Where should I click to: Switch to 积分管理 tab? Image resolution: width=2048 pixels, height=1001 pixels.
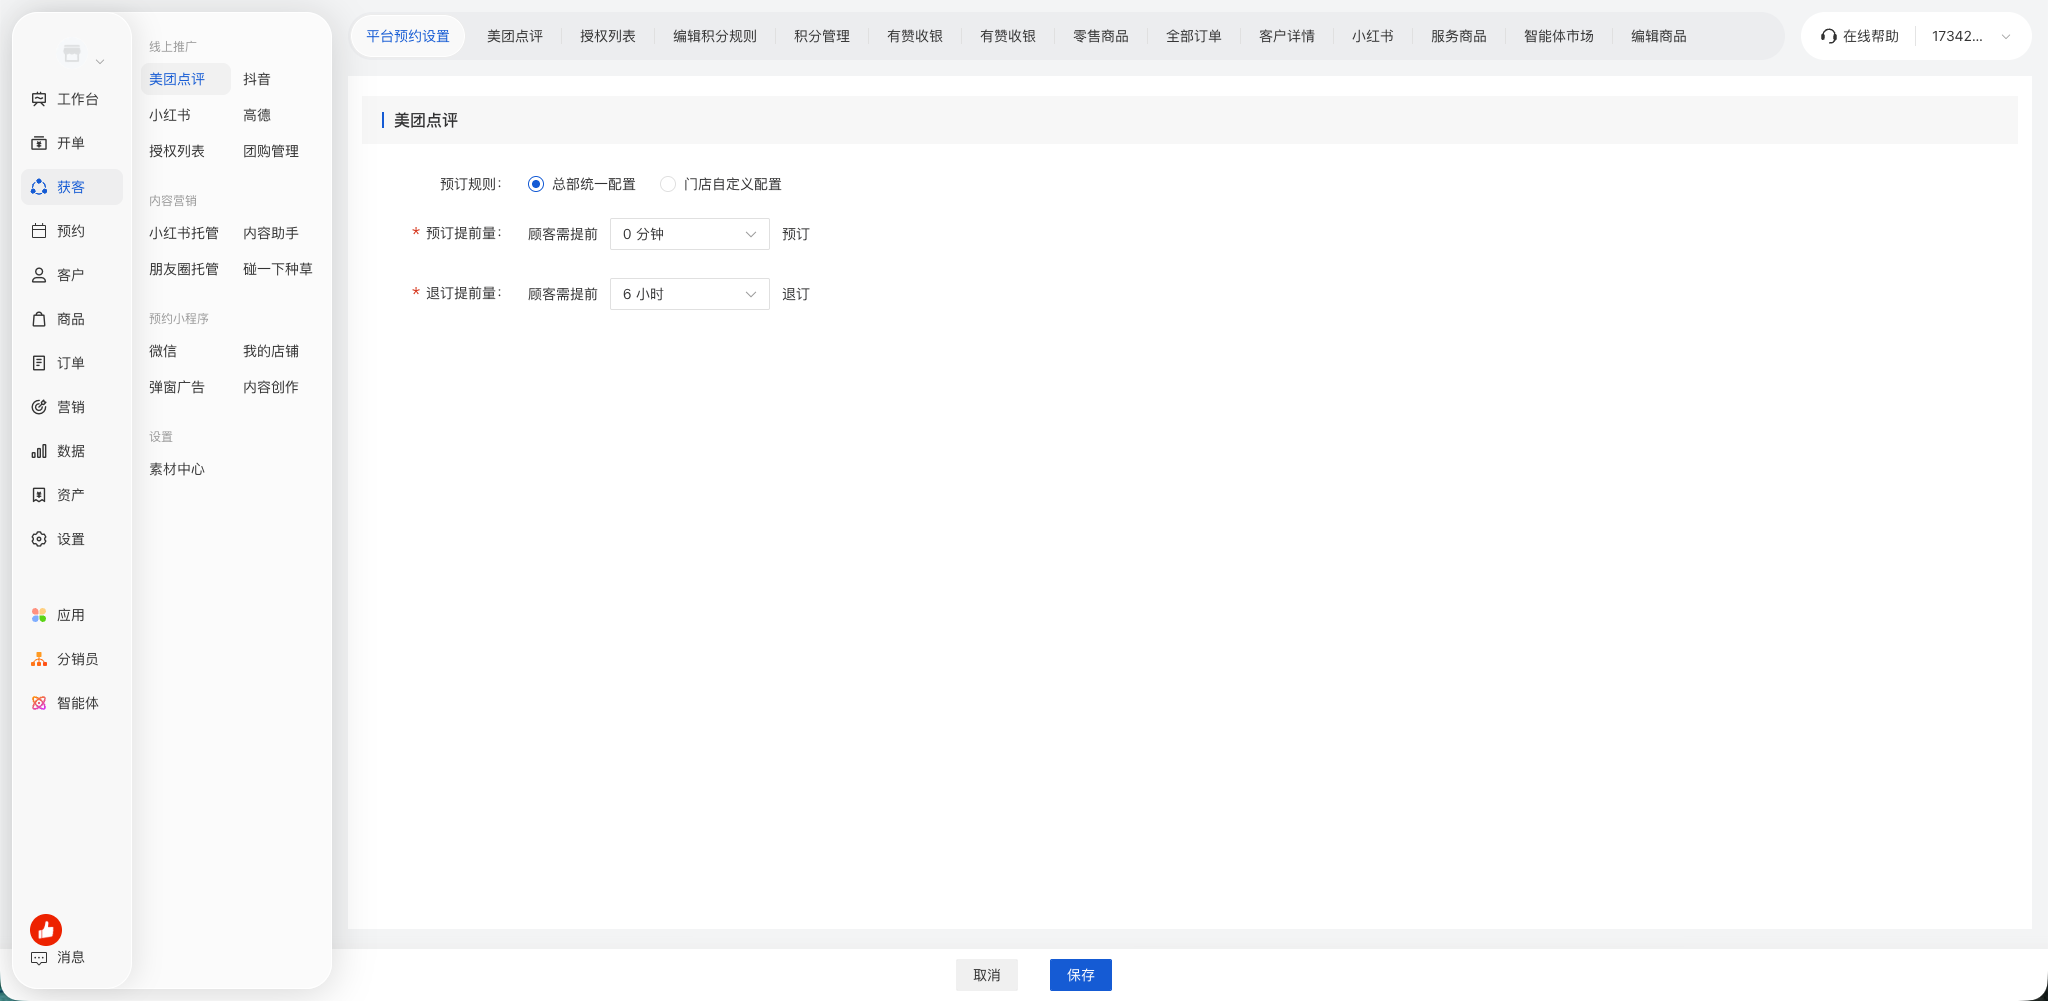(x=822, y=36)
